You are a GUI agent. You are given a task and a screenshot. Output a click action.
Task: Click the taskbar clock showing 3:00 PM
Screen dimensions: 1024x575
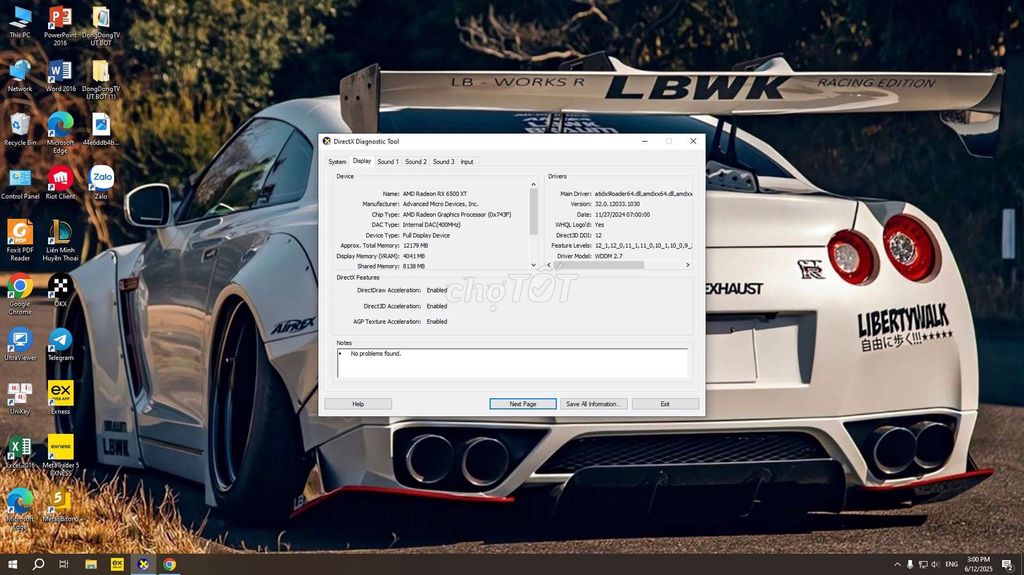[x=978, y=564]
